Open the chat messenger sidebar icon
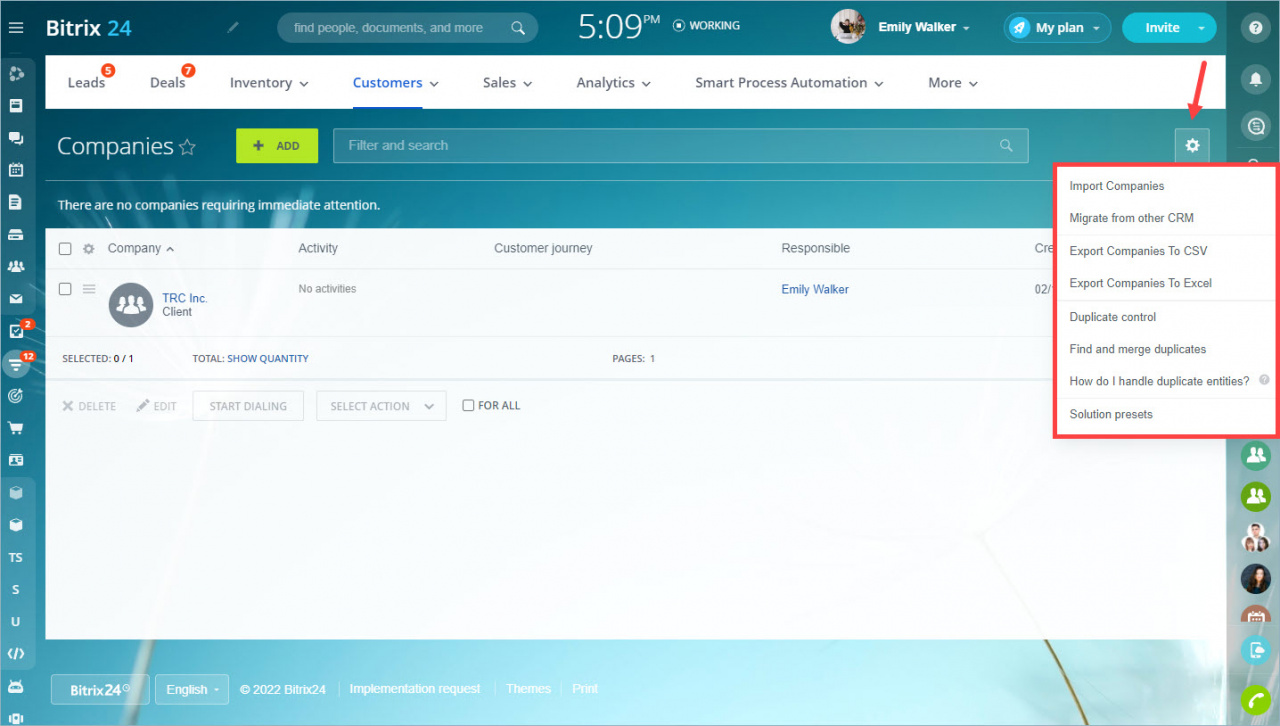Screen dimensions: 1280x726 [x=16, y=138]
